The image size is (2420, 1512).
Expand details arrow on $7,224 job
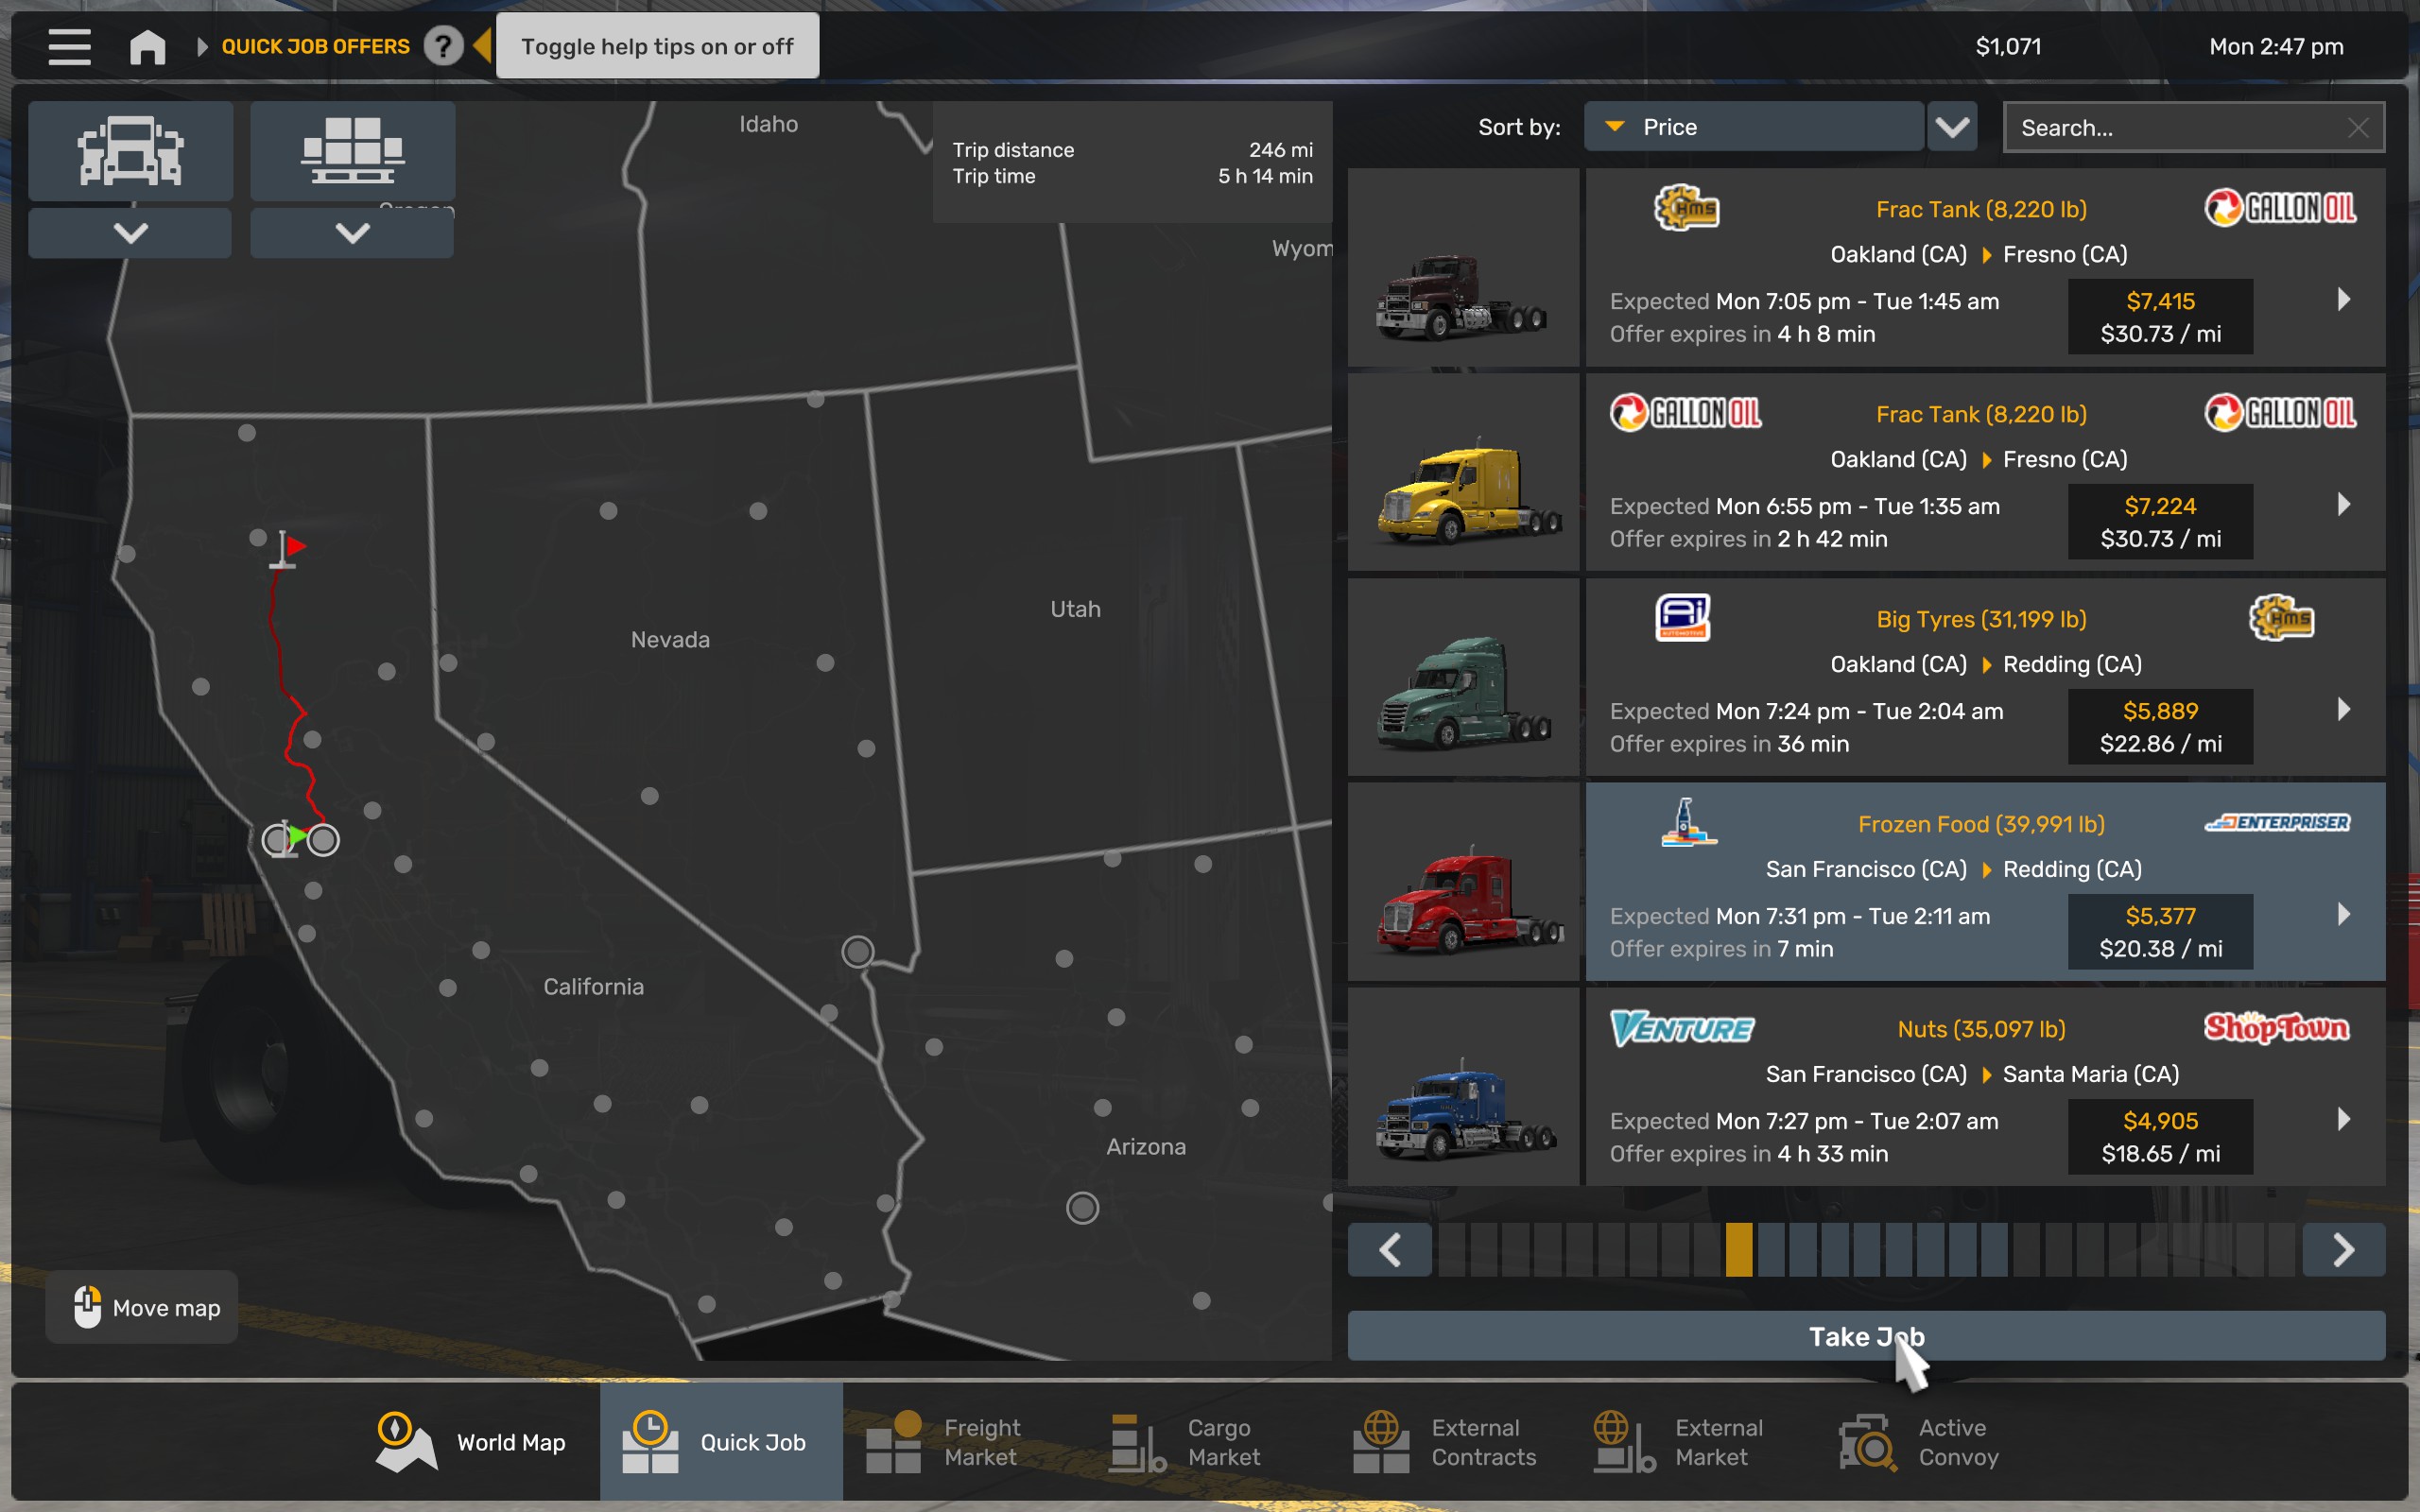click(2343, 504)
